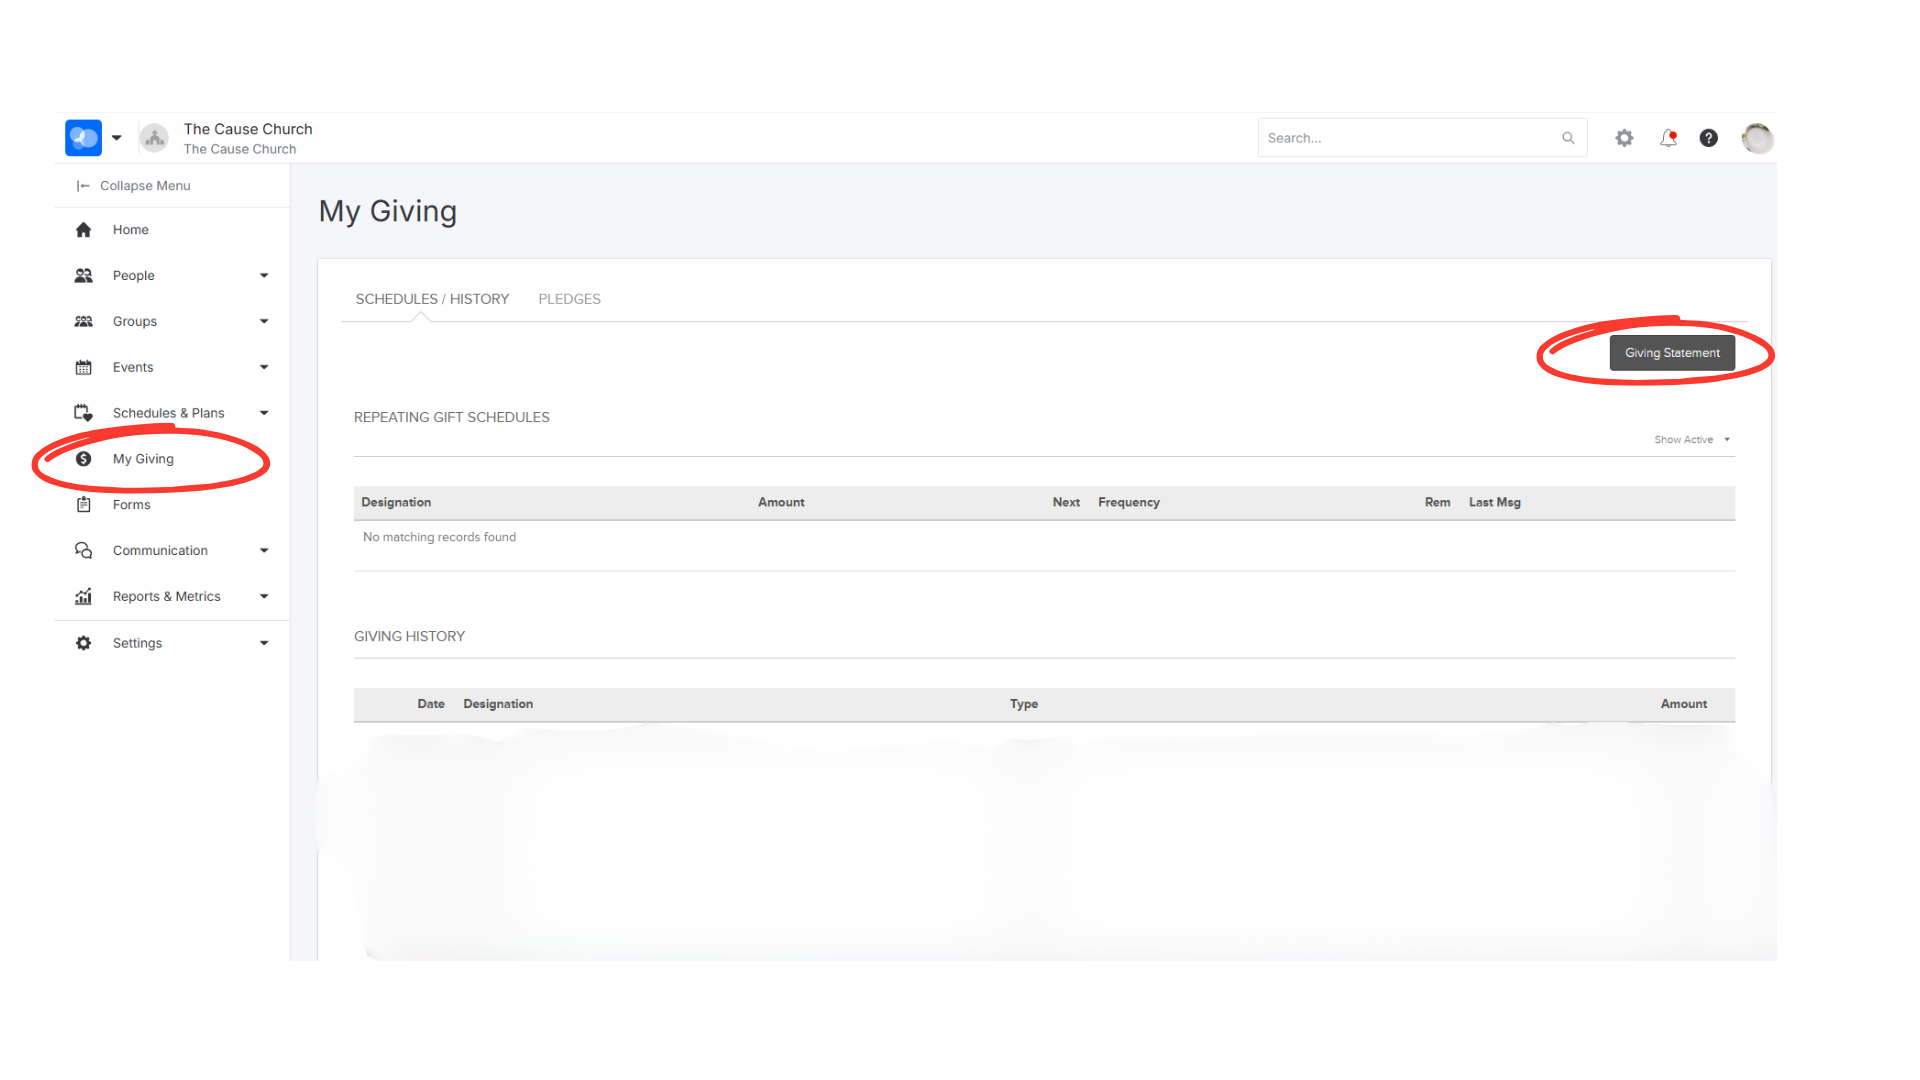The width and height of the screenshot is (1920, 1080).
Task: Select the Schedules / History tab
Action: pyautogui.click(x=432, y=299)
